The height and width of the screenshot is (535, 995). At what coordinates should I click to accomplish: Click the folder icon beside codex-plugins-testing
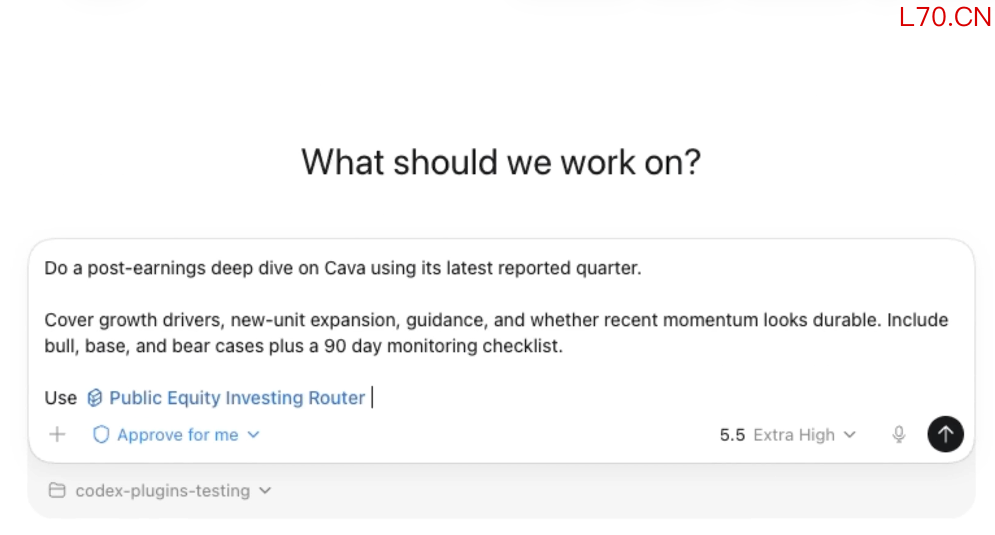[57, 491]
